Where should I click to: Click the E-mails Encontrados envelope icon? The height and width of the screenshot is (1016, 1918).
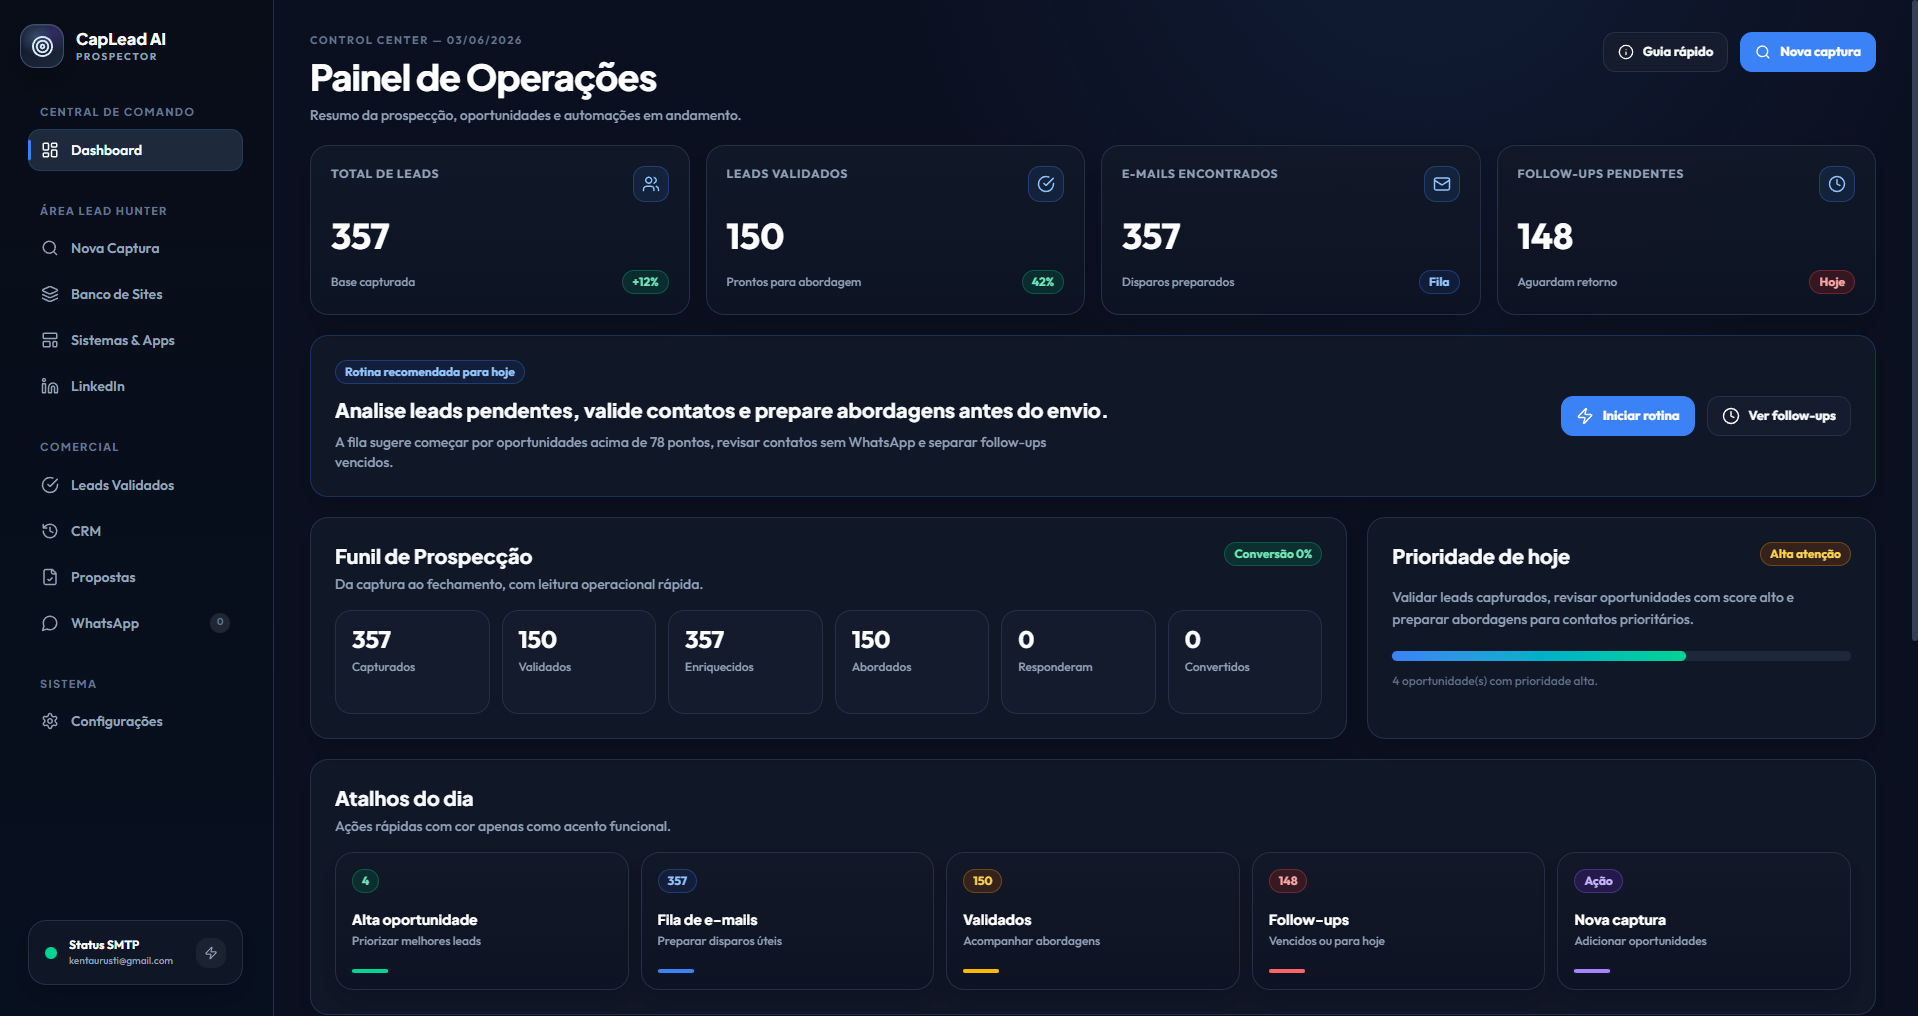coord(1442,184)
